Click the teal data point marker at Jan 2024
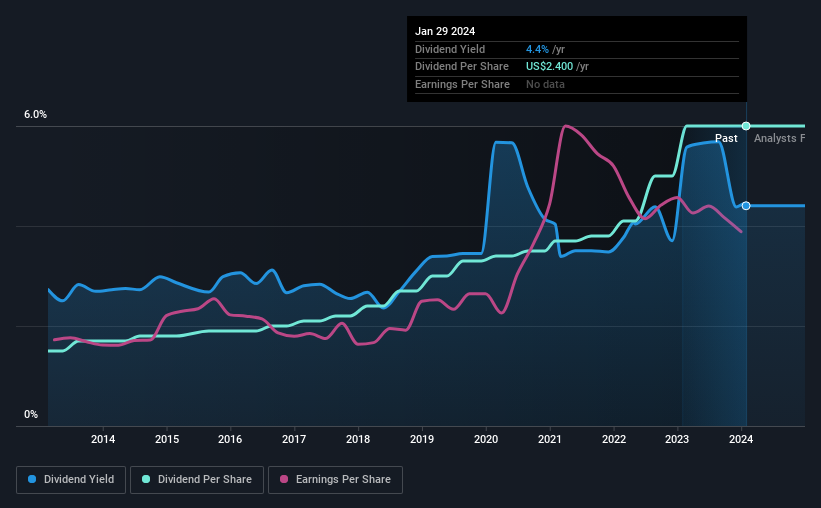Viewport: 821px width, 508px height. [x=746, y=126]
